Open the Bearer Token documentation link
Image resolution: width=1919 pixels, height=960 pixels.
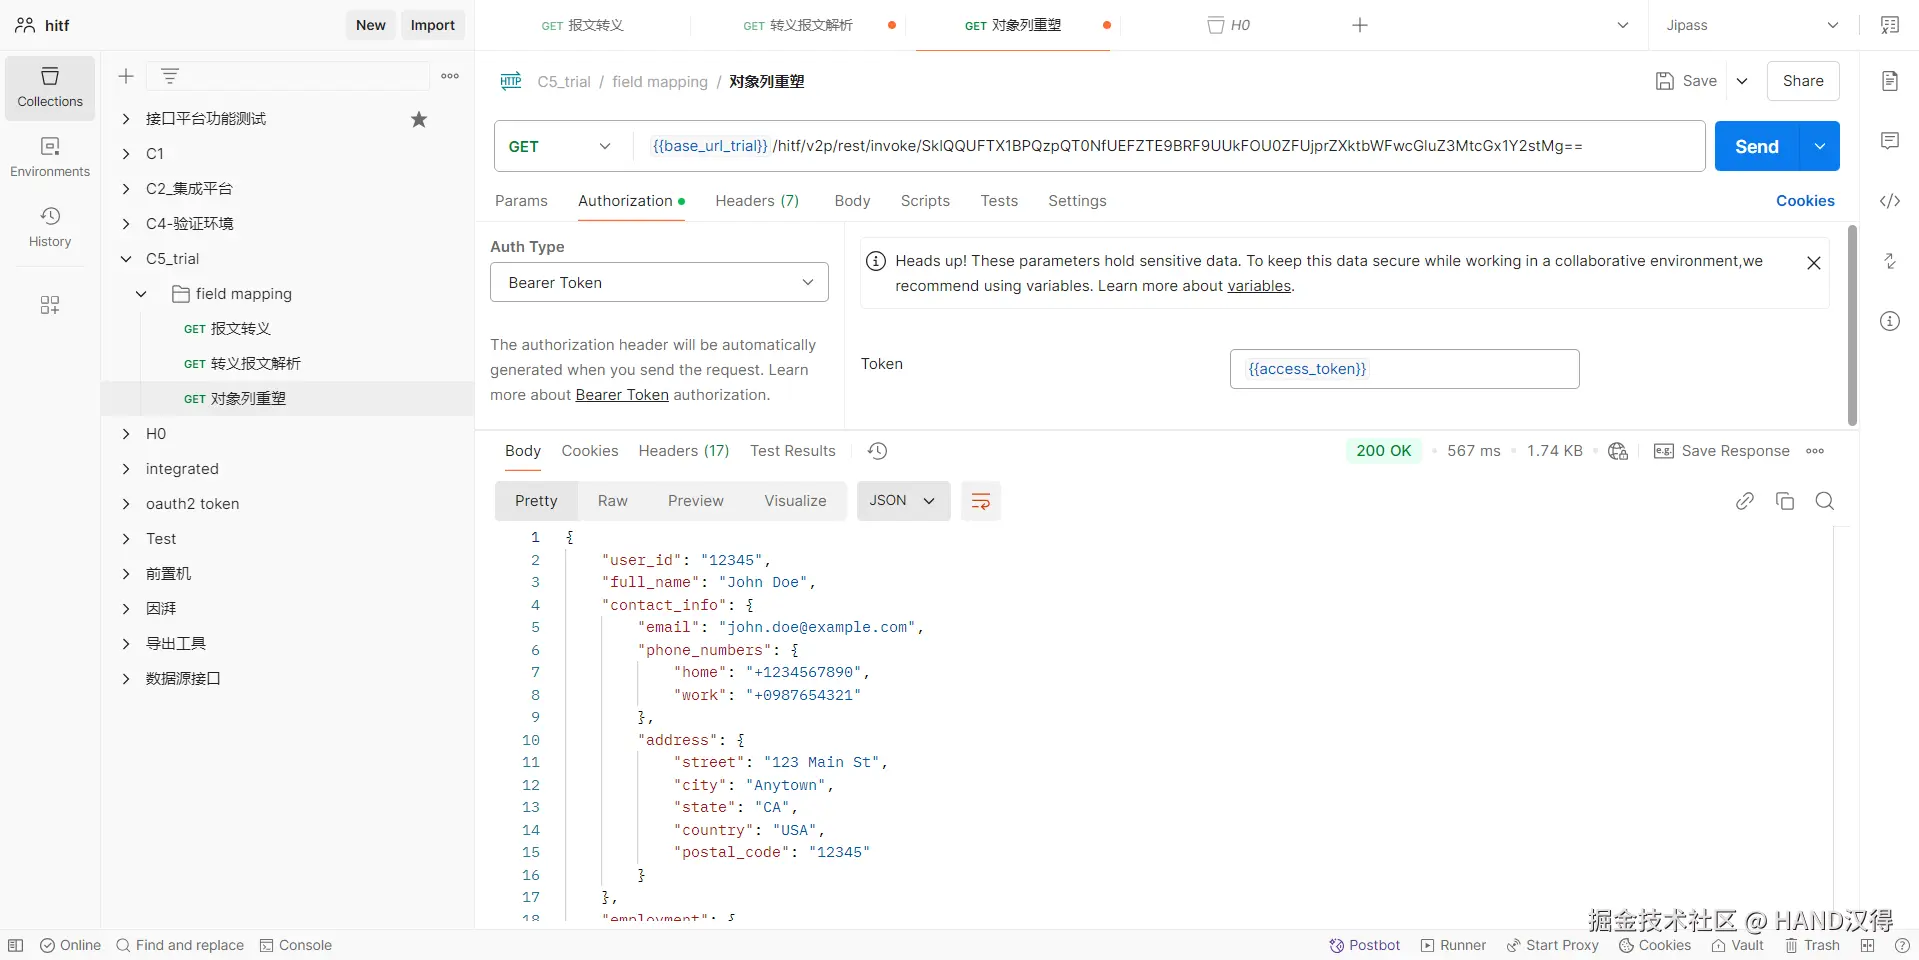coord(622,395)
